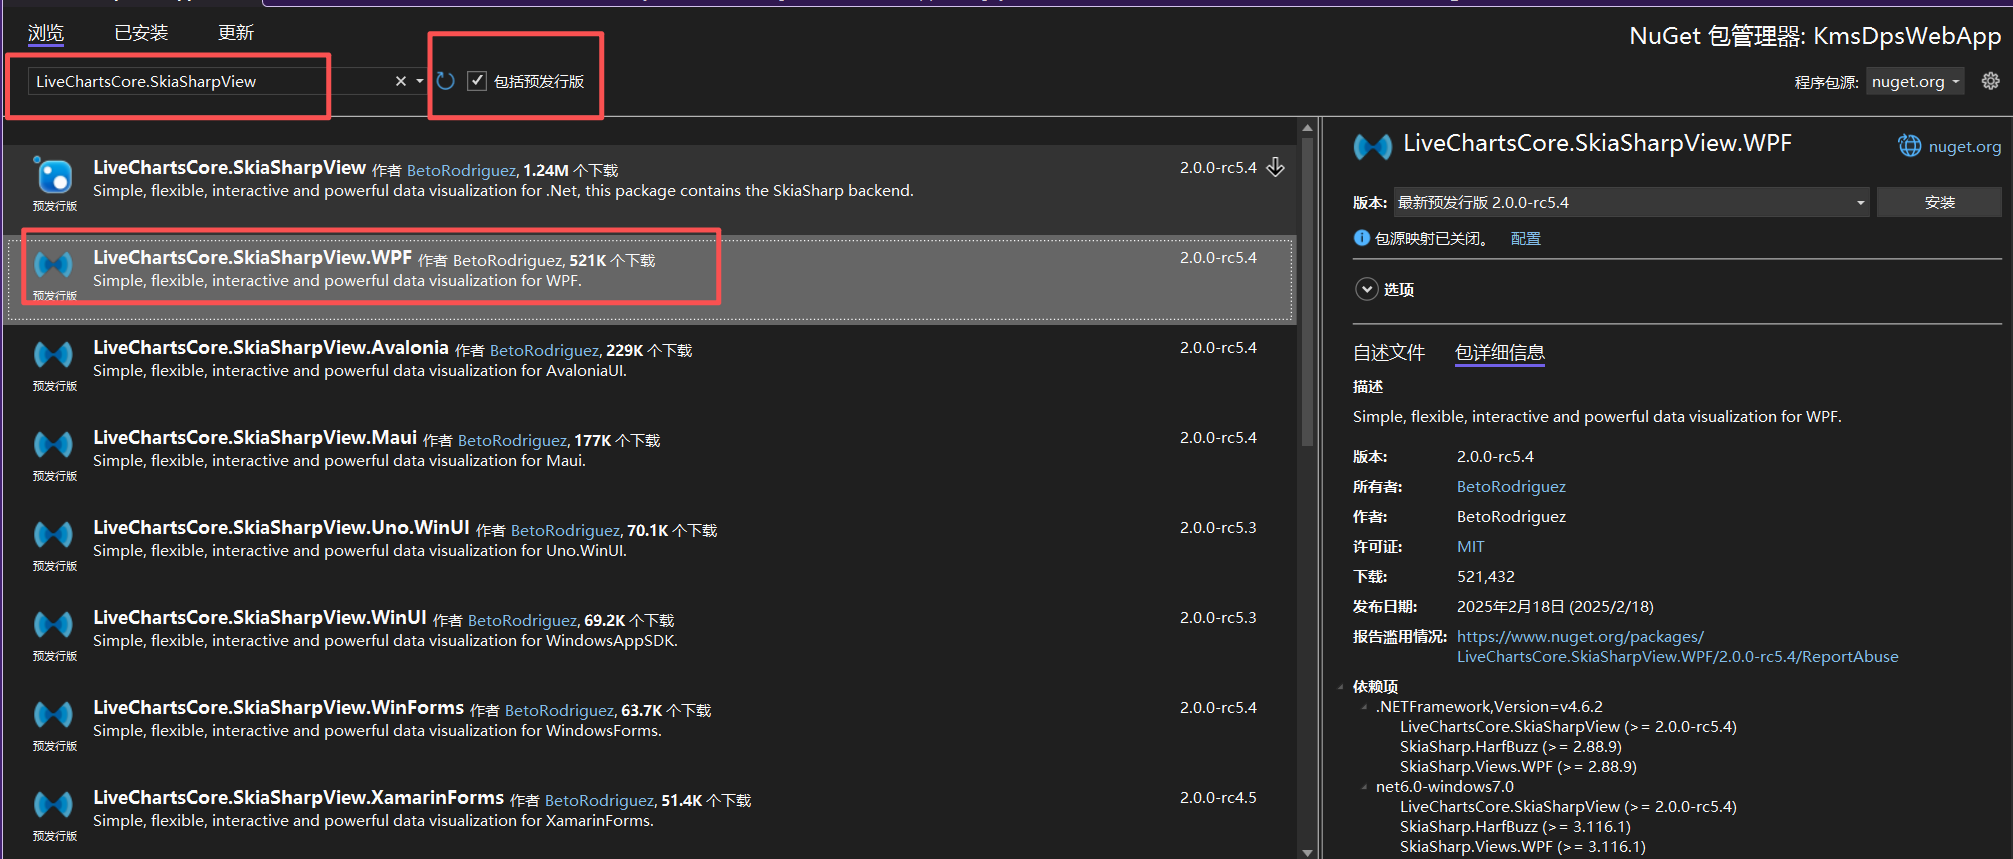The image size is (2013, 859).
Task: Open the package source nuget.org dropdown
Action: tap(1915, 81)
